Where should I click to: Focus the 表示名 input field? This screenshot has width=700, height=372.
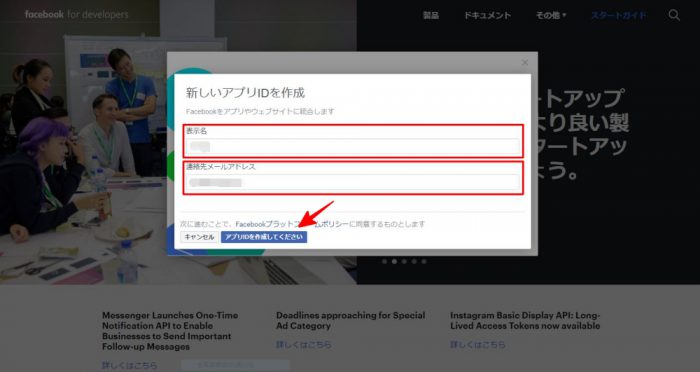(353, 146)
